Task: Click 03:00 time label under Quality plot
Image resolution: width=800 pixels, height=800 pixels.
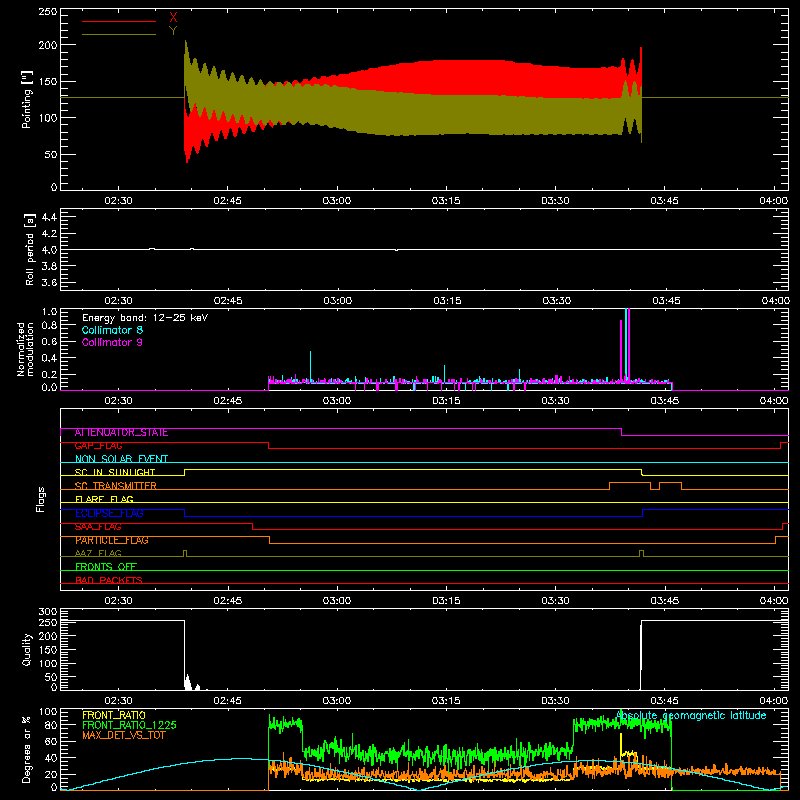Action: (337, 701)
